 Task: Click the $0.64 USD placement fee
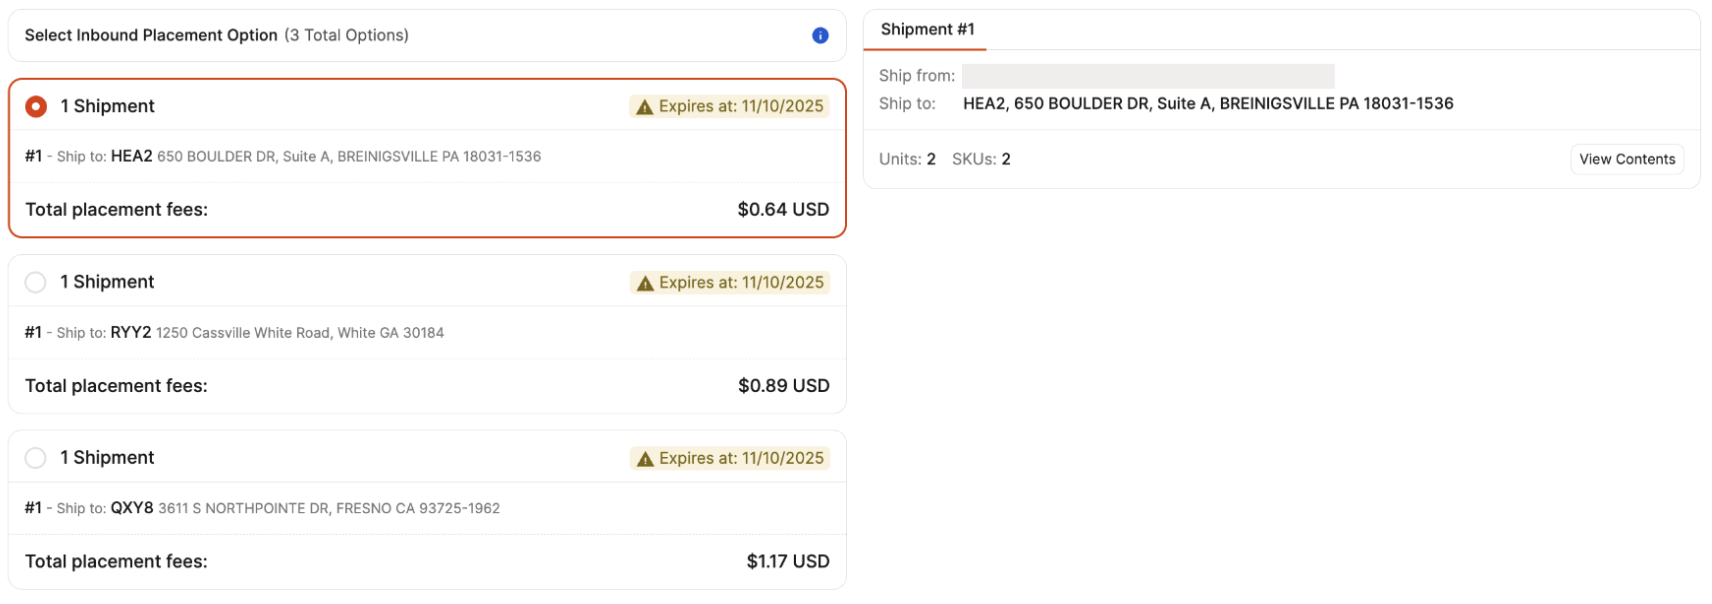[x=783, y=210]
